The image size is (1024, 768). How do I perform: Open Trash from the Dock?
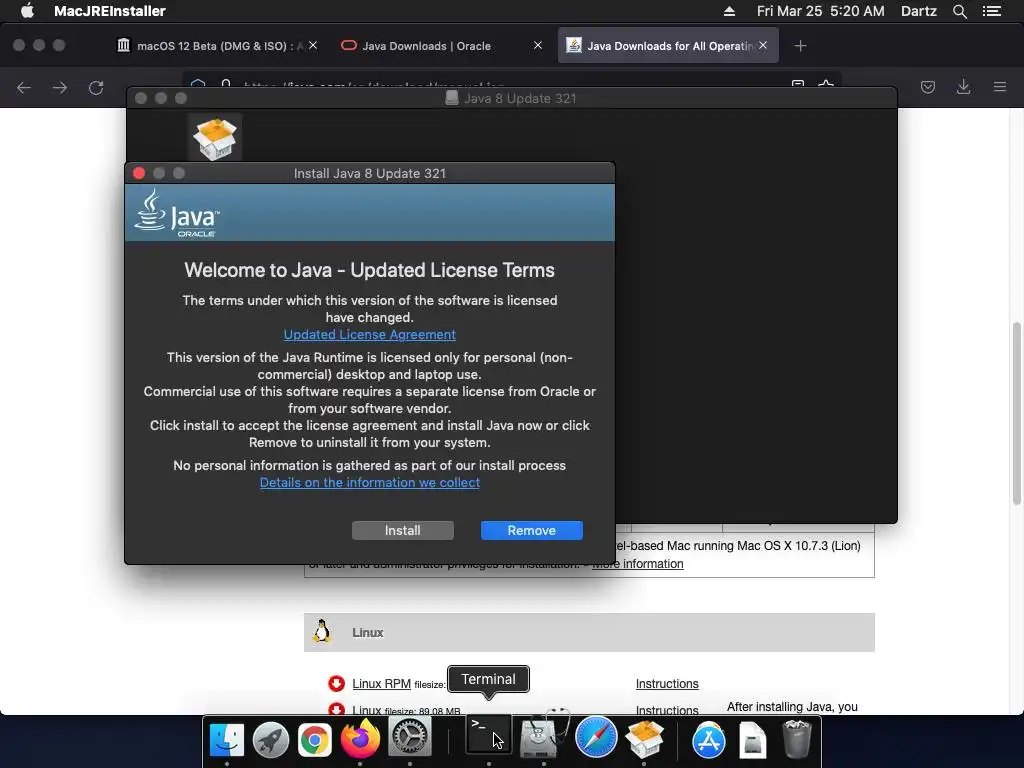pos(797,739)
